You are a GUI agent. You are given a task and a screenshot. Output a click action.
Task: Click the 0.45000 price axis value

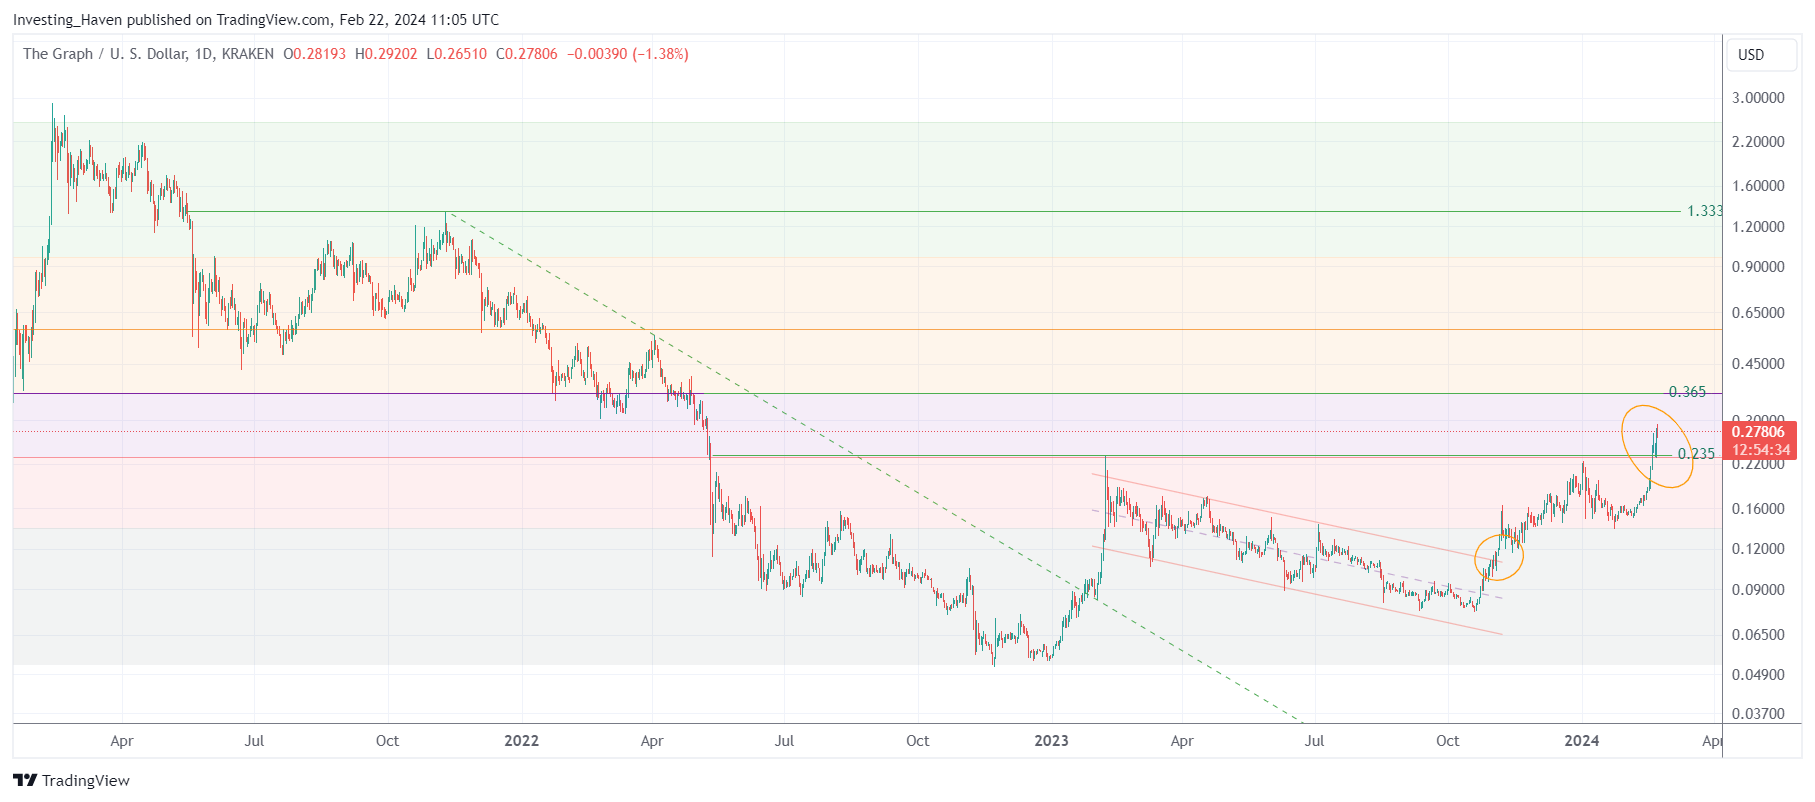click(1758, 364)
